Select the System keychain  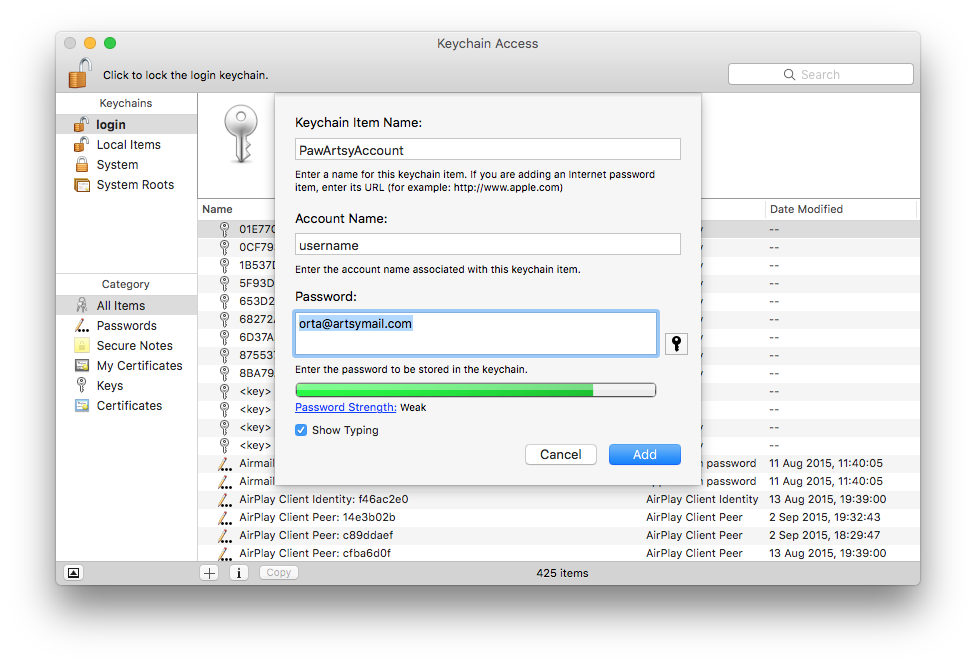click(126, 164)
